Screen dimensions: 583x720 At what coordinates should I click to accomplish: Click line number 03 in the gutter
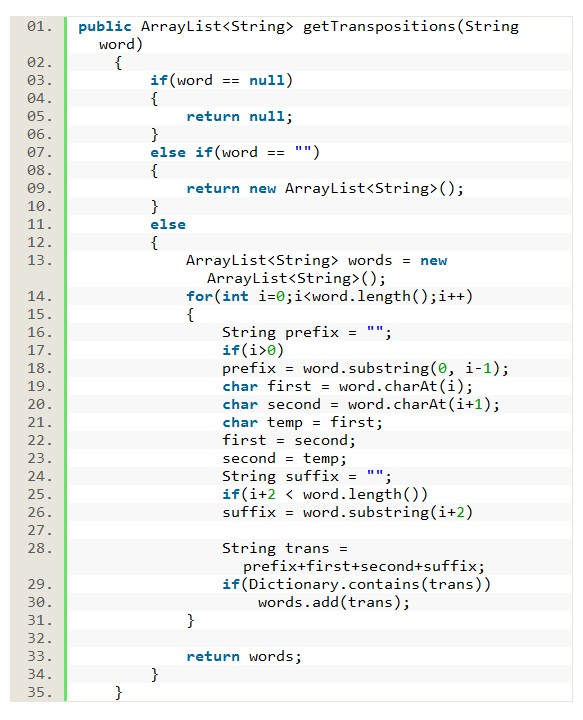click(39, 80)
